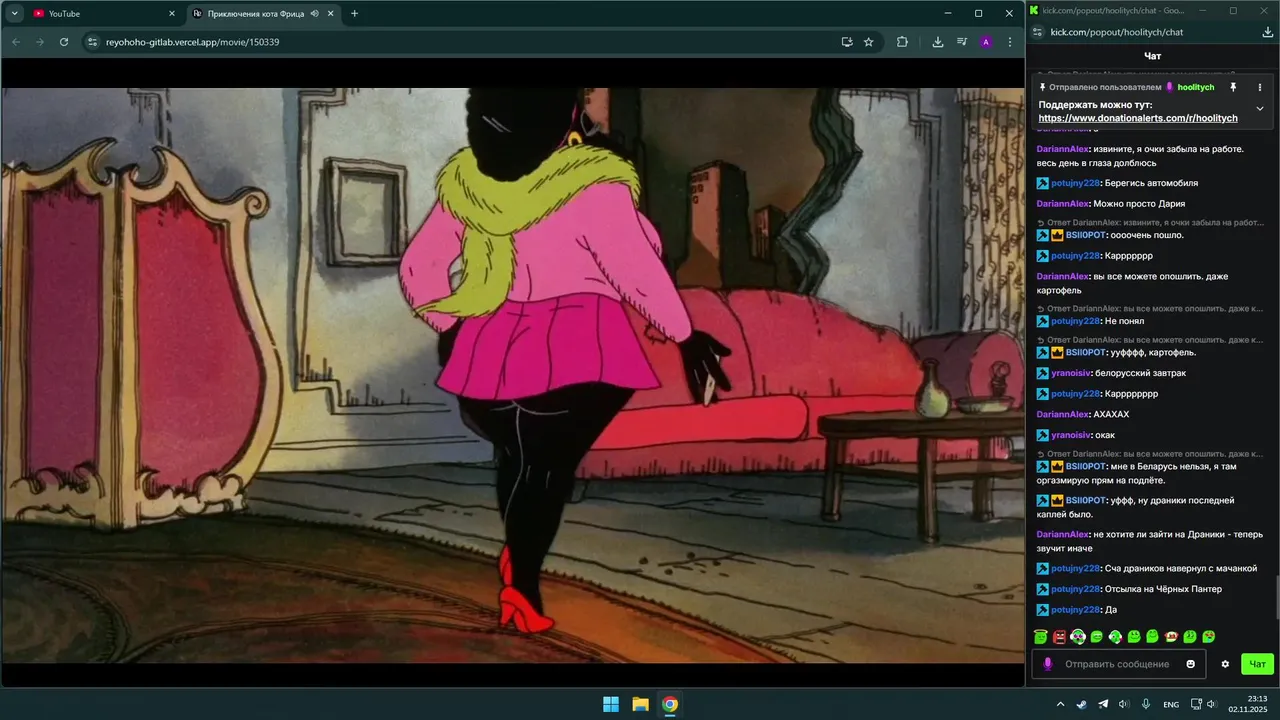Screen dimensions: 1280x720
Task: Click hoolitych username in the pinned message
Action: click(1195, 87)
